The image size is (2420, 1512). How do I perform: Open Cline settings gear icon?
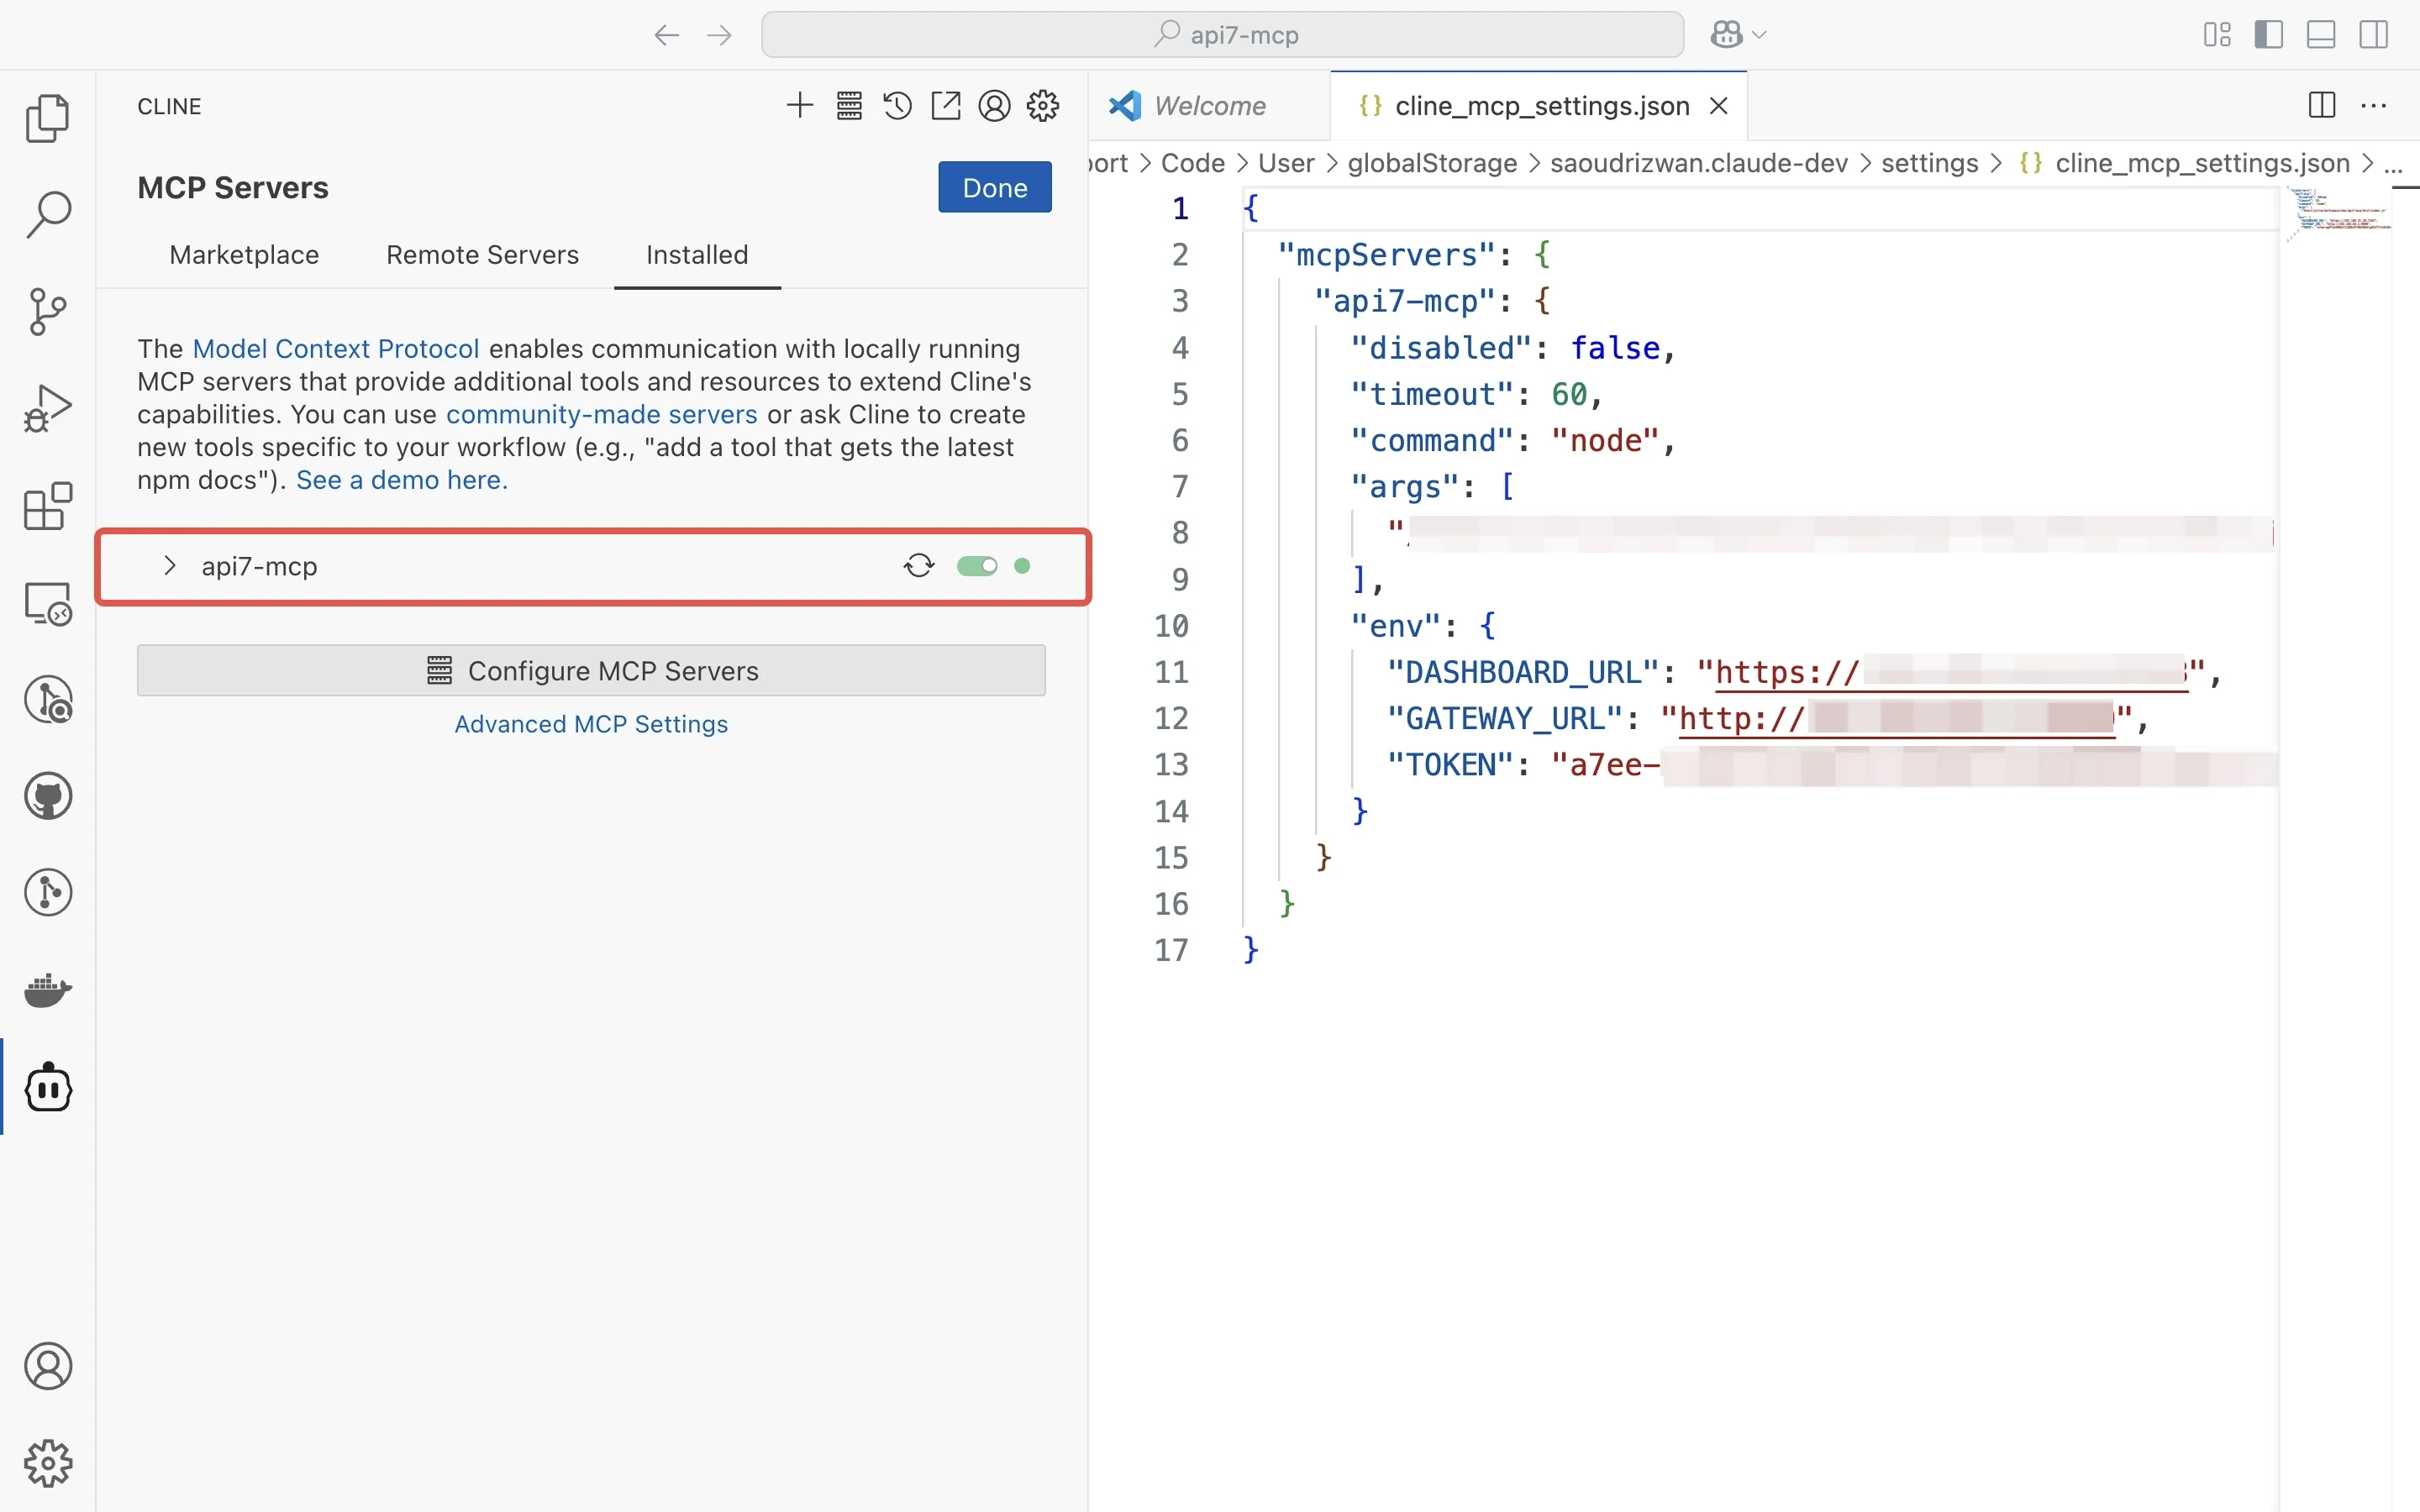pyautogui.click(x=1043, y=105)
